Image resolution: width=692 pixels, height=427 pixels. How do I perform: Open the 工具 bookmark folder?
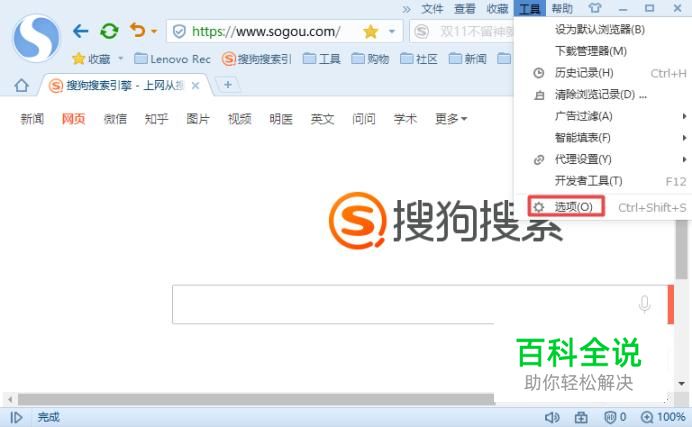tap(322, 59)
